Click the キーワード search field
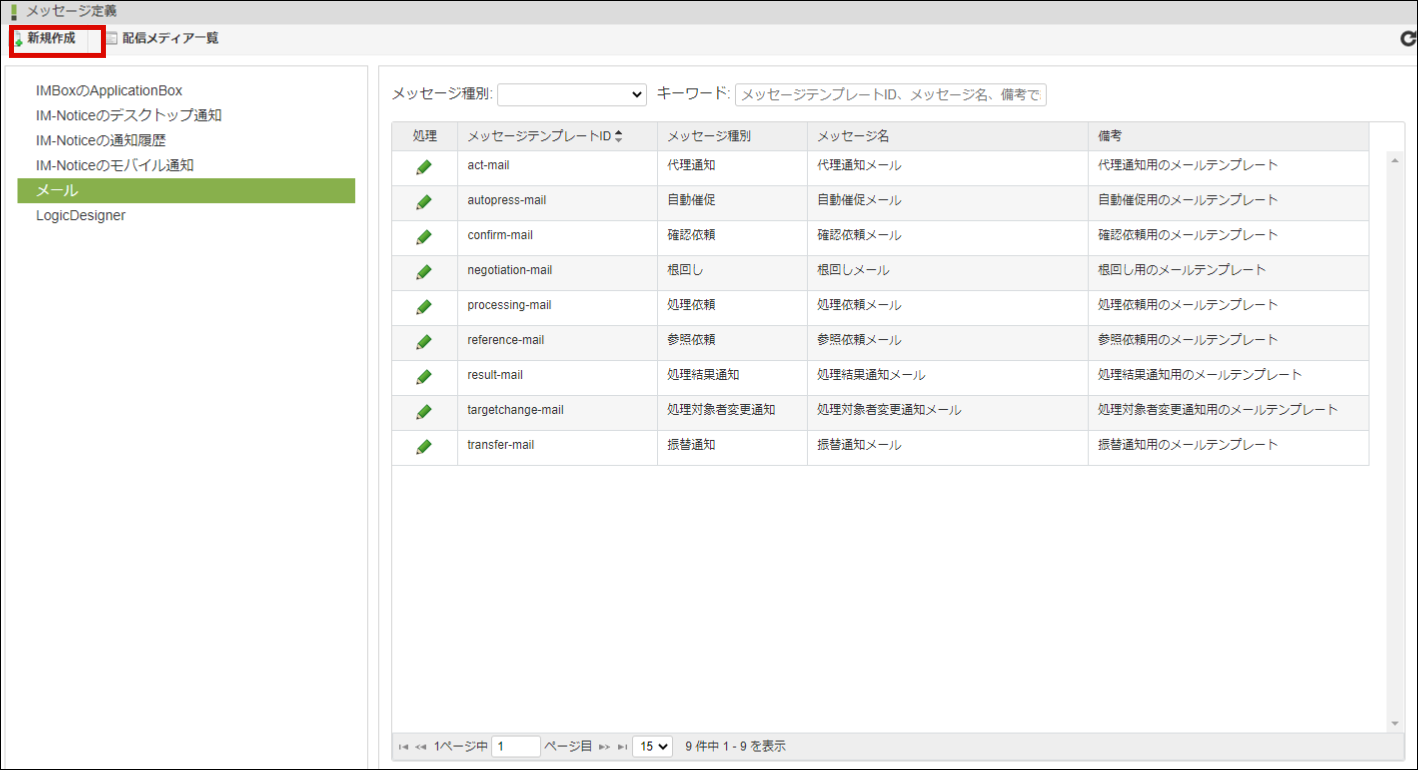Image resolution: width=1418 pixels, height=770 pixels. coord(890,95)
